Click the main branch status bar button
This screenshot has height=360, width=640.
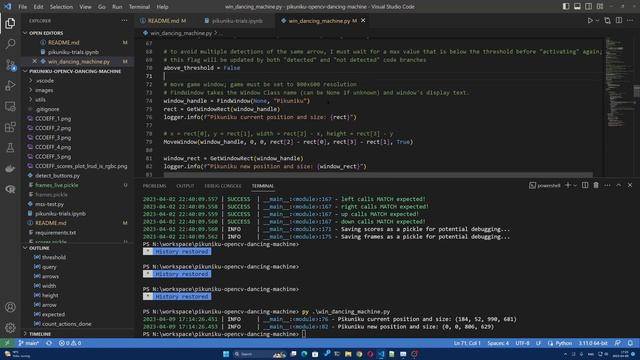29,343
